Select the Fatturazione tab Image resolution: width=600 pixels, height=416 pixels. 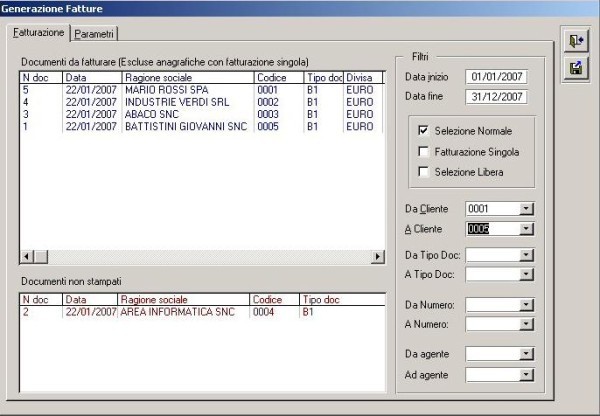click(38, 33)
